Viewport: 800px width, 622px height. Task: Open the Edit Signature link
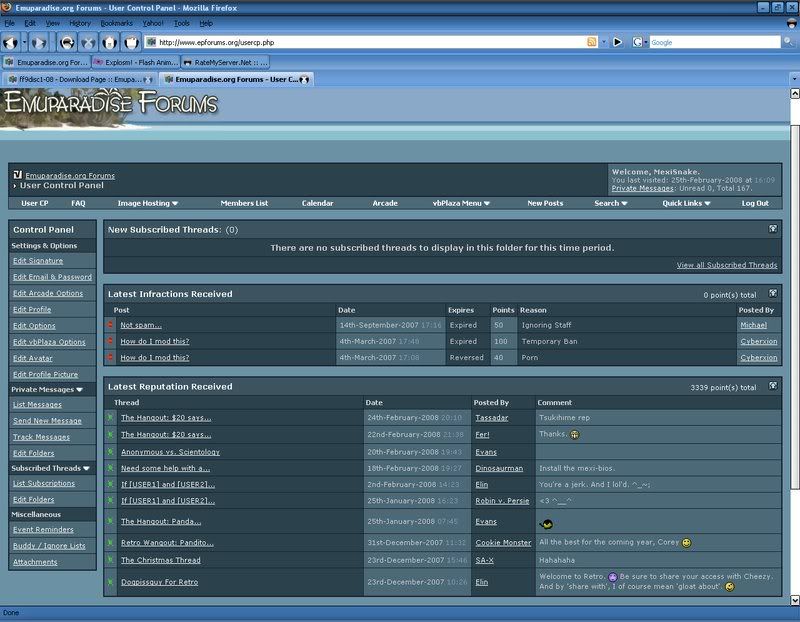38,261
